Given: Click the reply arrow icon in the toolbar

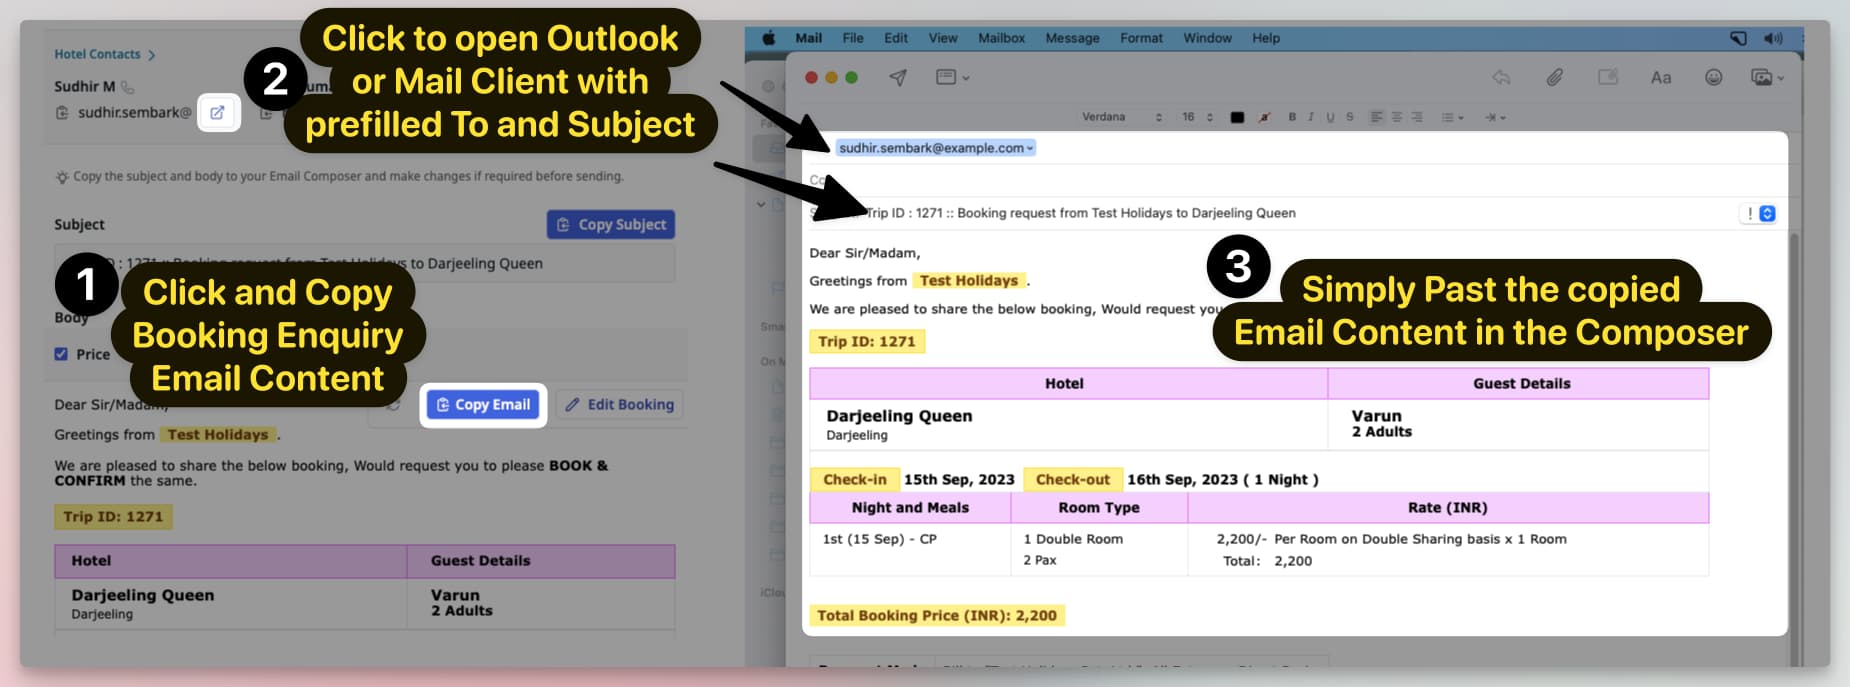Looking at the screenshot, I should click(1501, 78).
